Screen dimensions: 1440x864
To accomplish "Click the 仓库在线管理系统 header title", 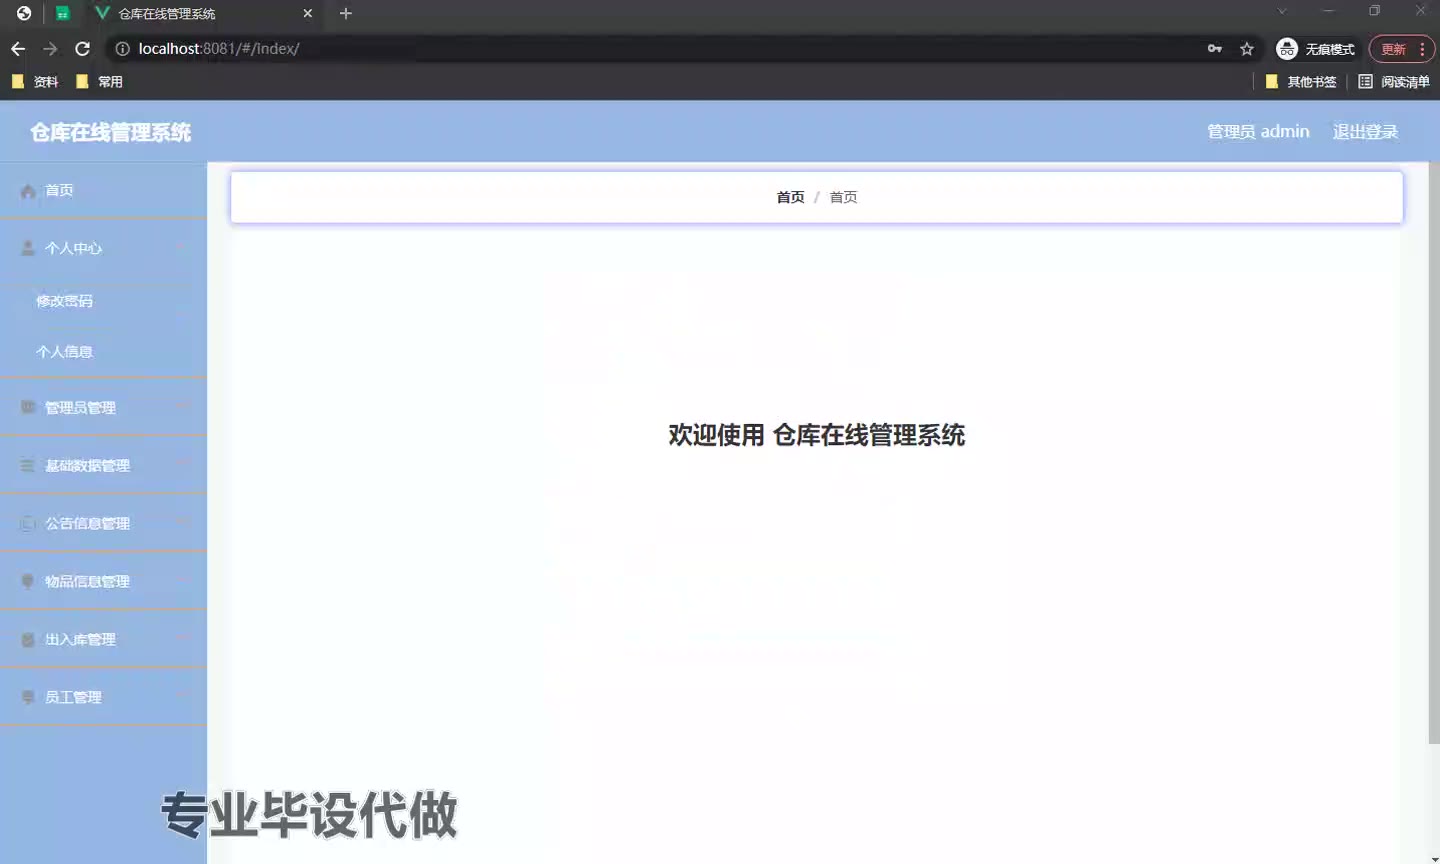I will (110, 132).
